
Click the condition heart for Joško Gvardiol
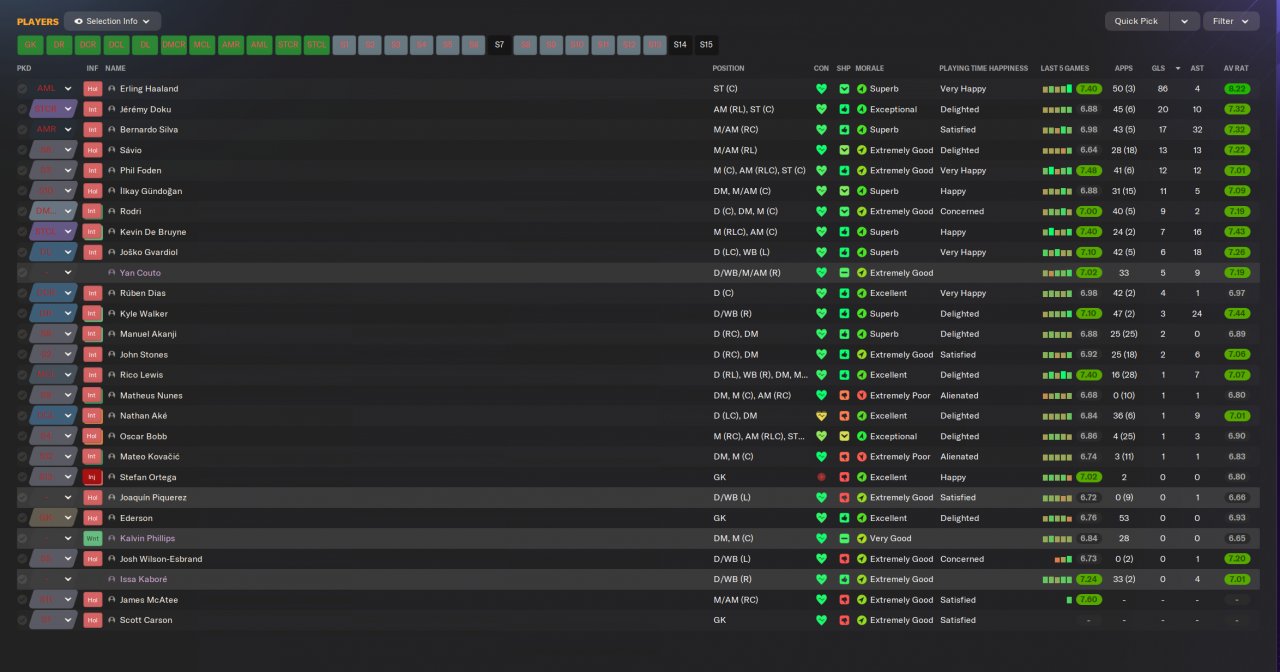[x=822, y=252]
